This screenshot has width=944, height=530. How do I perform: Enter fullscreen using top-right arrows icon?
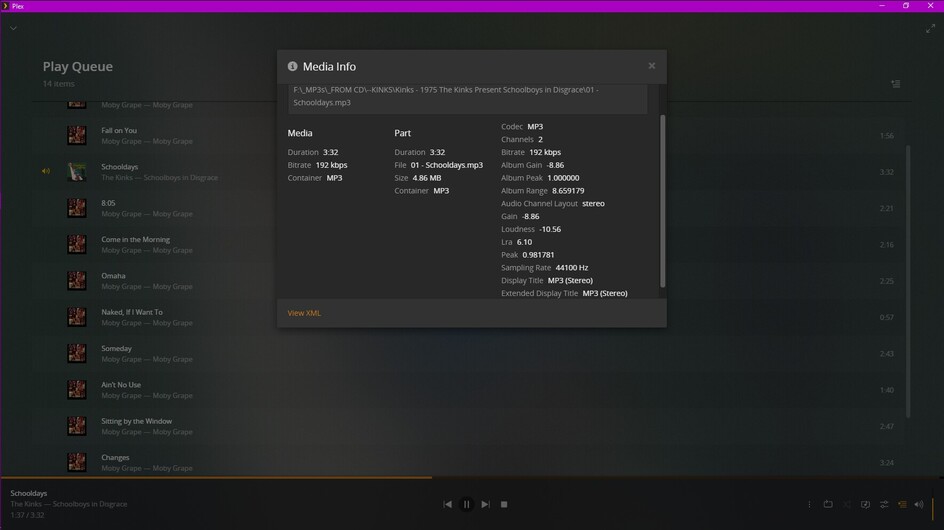tap(930, 28)
